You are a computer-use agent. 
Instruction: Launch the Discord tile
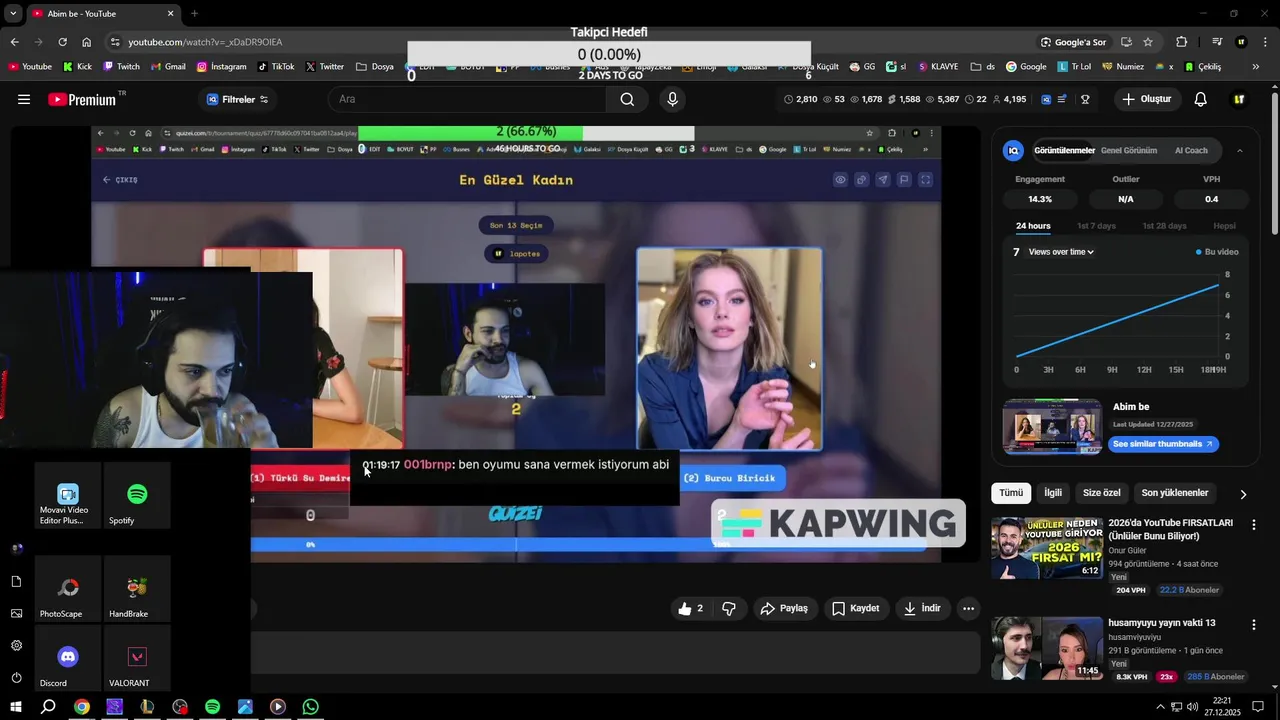[67, 657]
